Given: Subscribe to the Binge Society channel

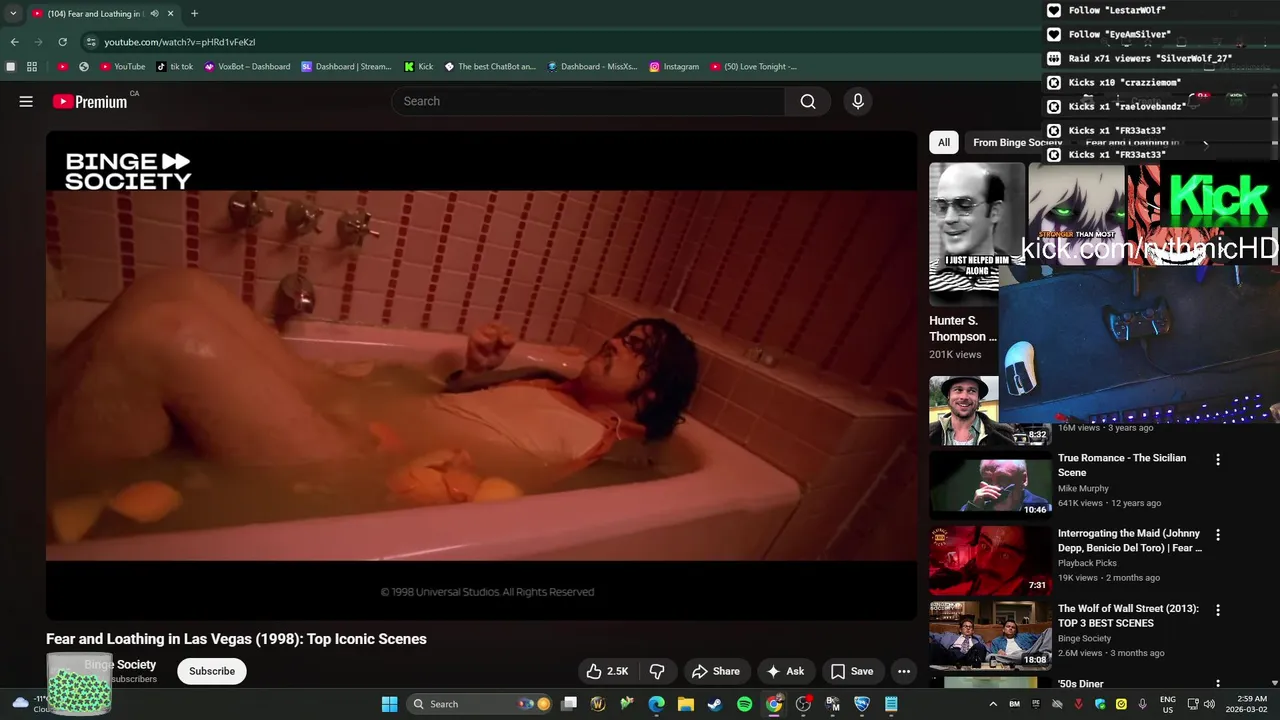Looking at the screenshot, I should [x=212, y=671].
